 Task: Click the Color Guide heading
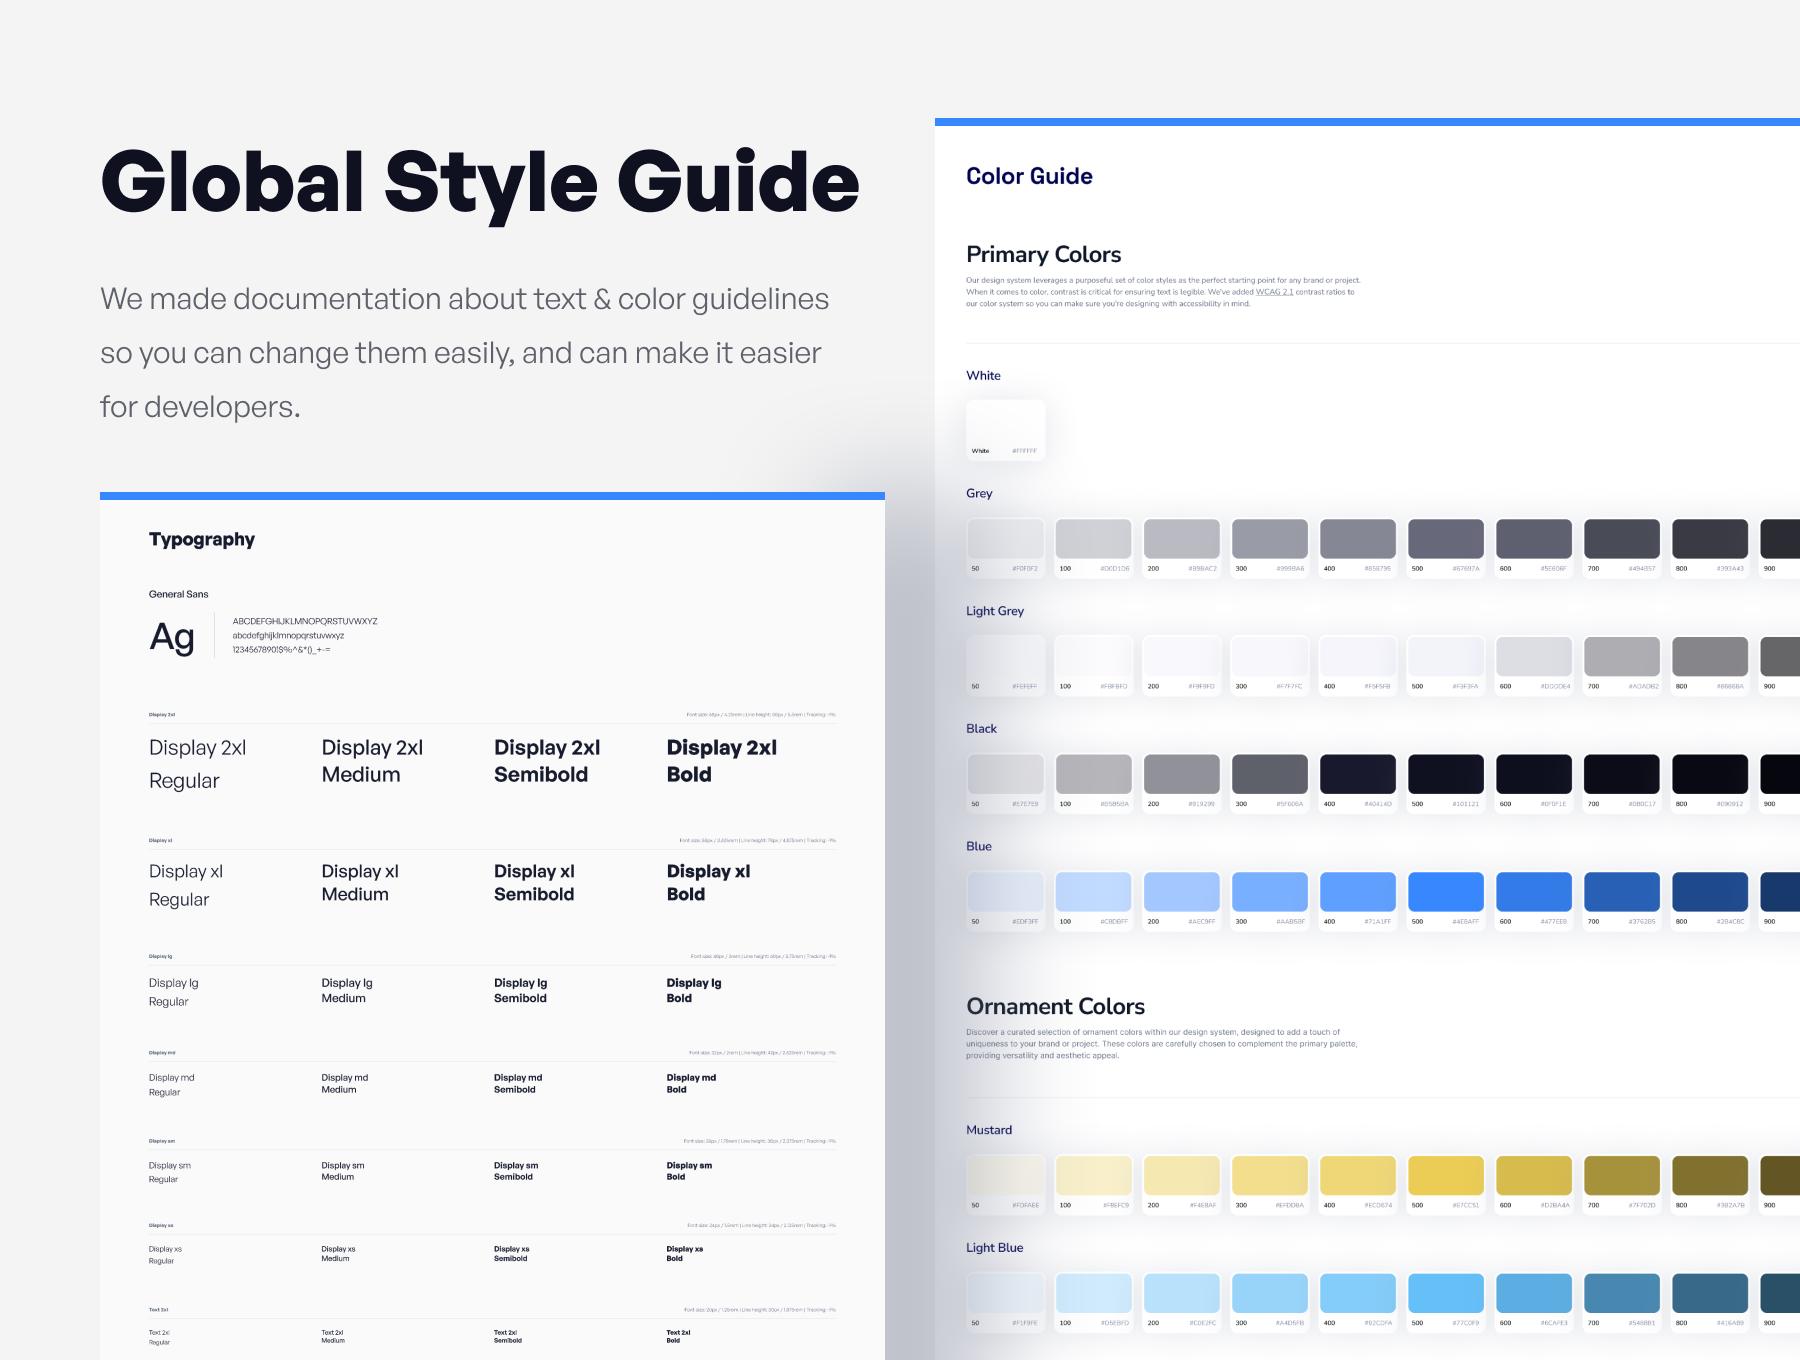click(1029, 176)
